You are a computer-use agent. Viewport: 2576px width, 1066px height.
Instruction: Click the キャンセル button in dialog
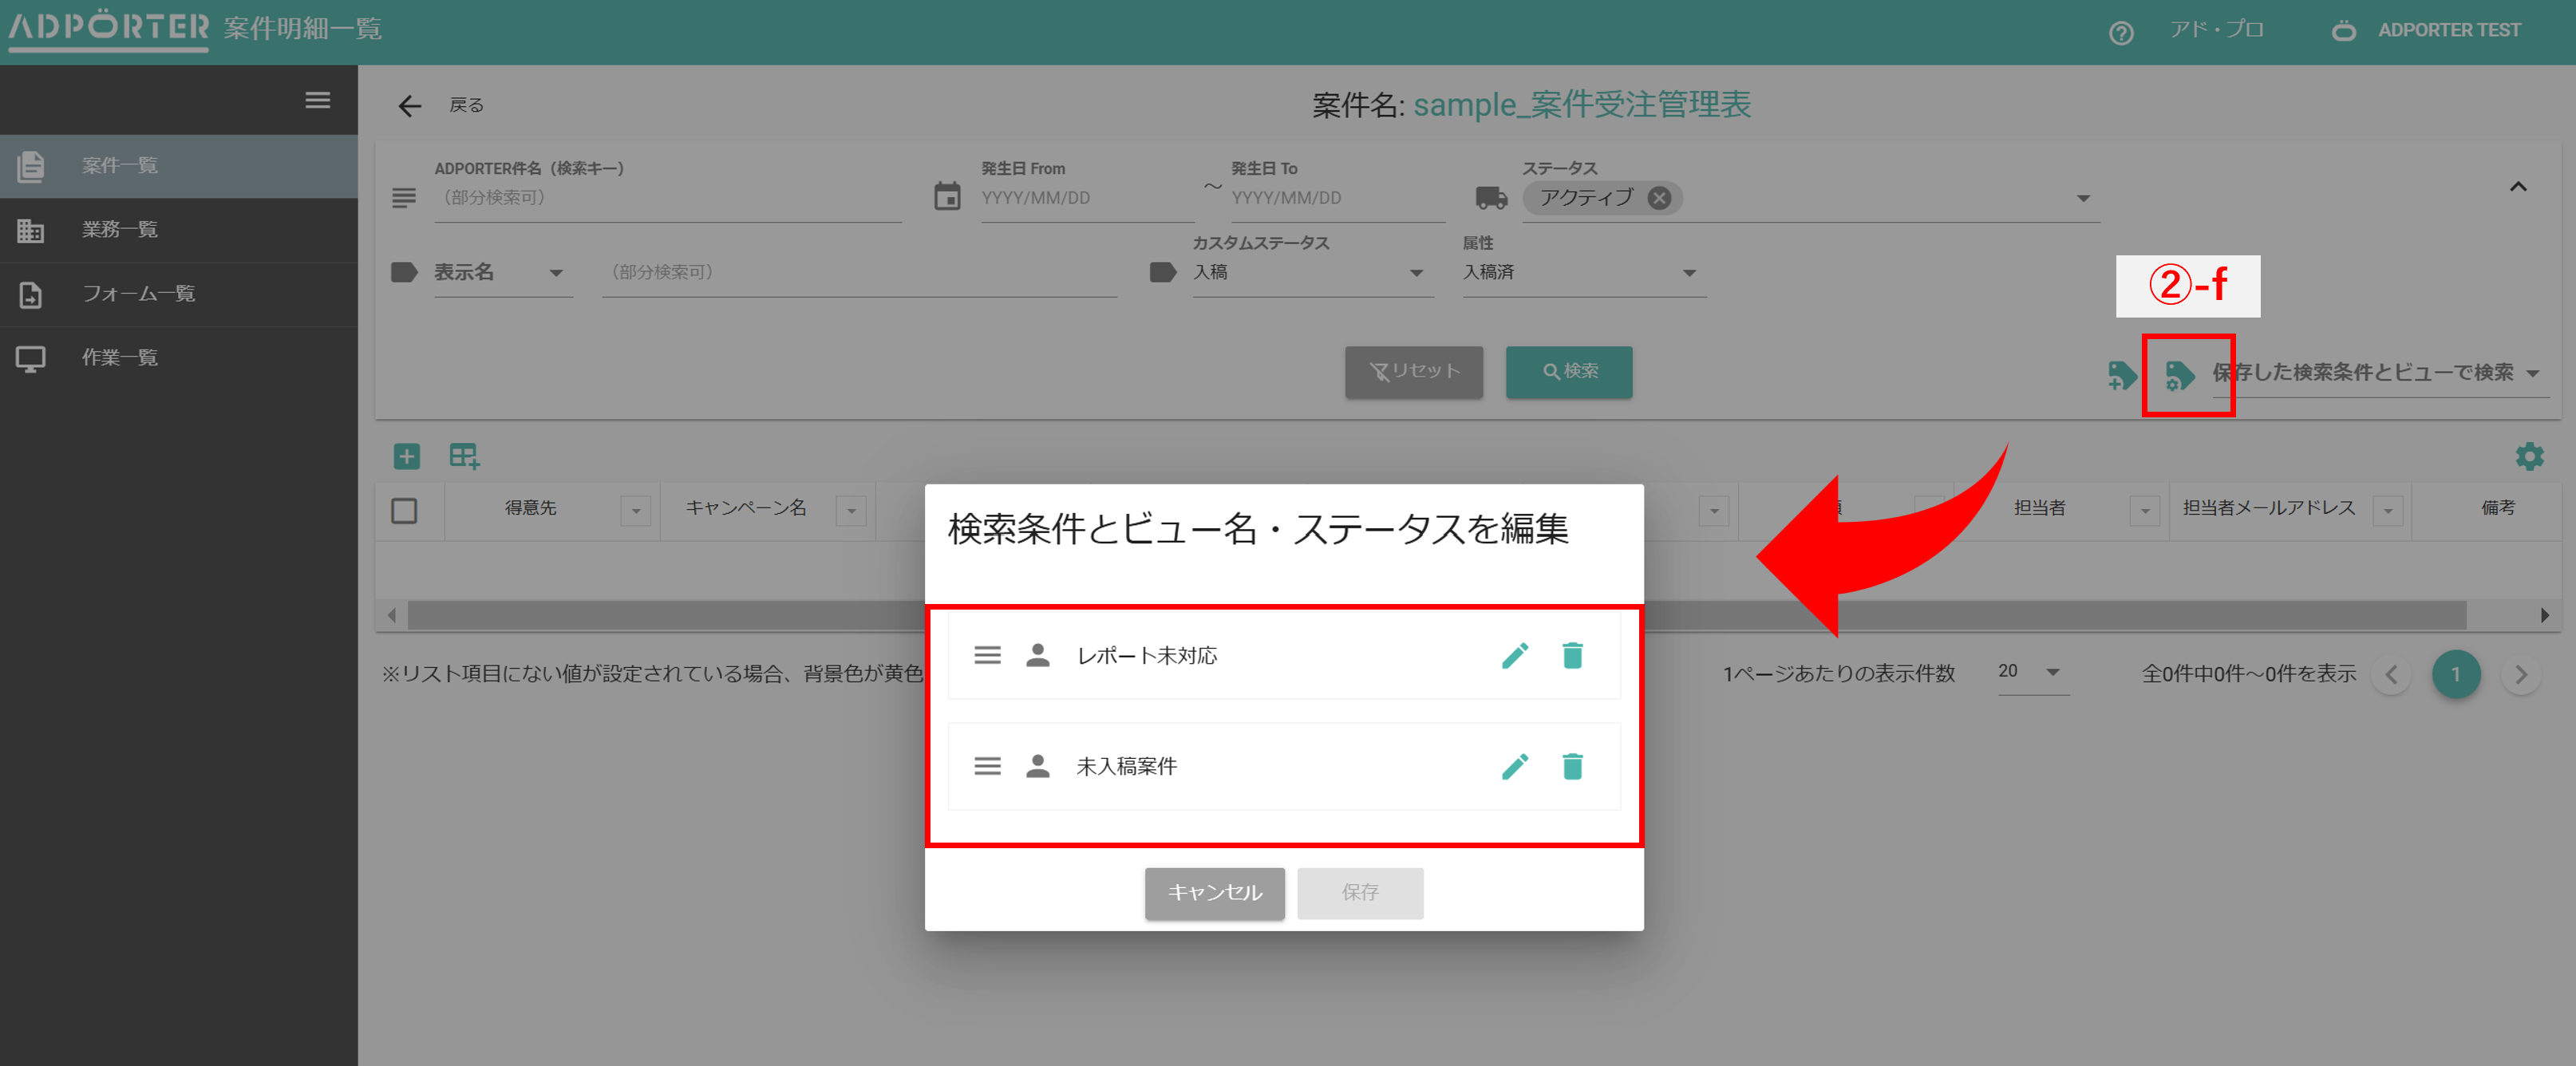point(1214,893)
